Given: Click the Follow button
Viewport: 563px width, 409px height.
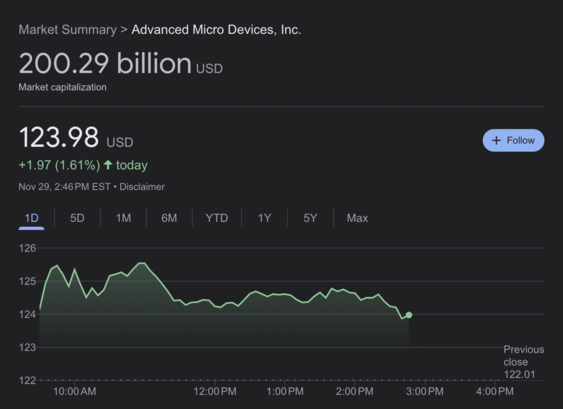Looking at the screenshot, I should (513, 140).
